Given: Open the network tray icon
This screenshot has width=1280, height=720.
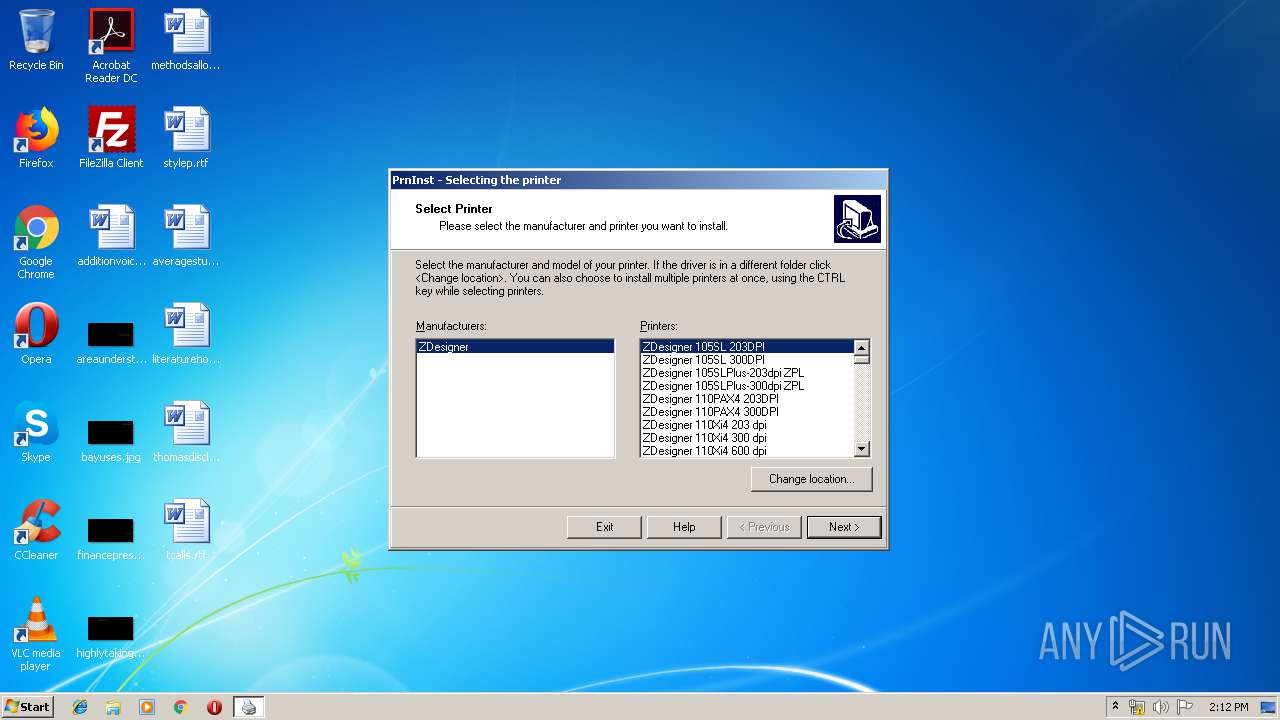Looking at the screenshot, I should (x=1137, y=707).
